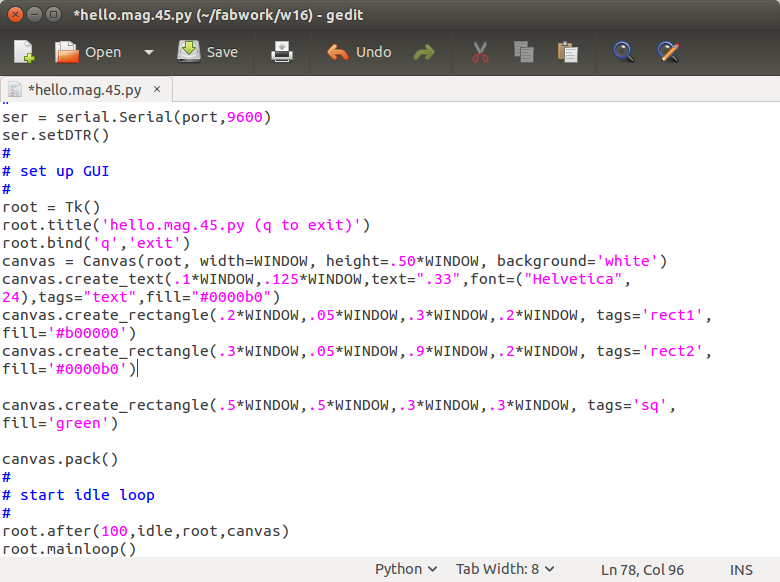Close the gedit window
780x582 pixels.
point(15,14)
